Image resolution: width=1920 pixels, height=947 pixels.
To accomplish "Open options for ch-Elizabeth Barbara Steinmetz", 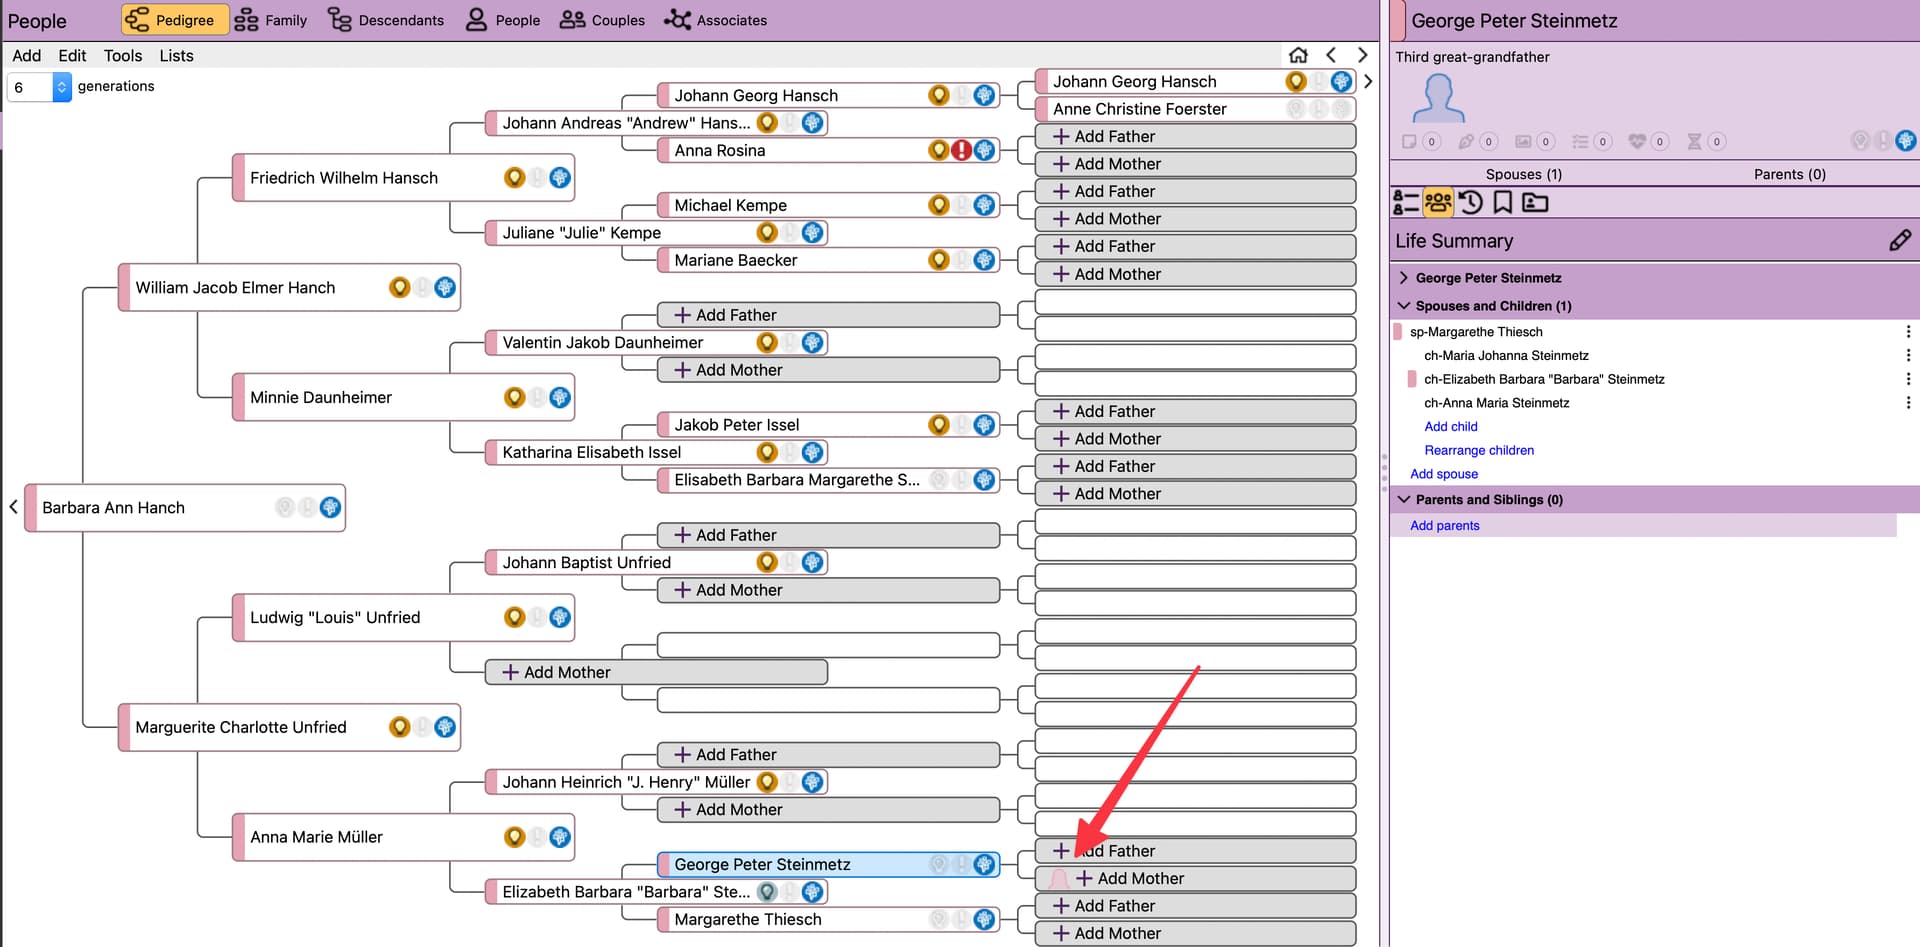I will (1908, 380).
